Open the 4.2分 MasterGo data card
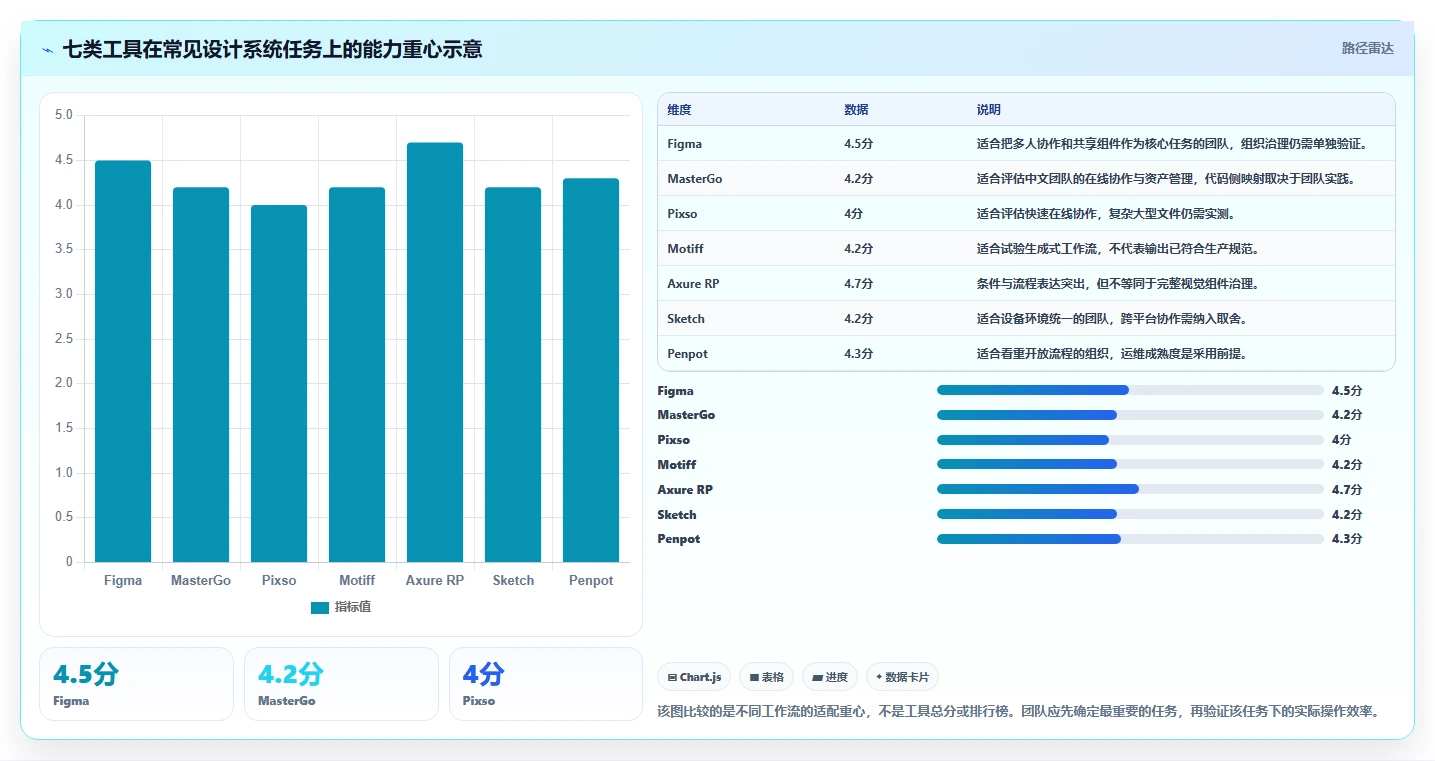 [x=341, y=684]
